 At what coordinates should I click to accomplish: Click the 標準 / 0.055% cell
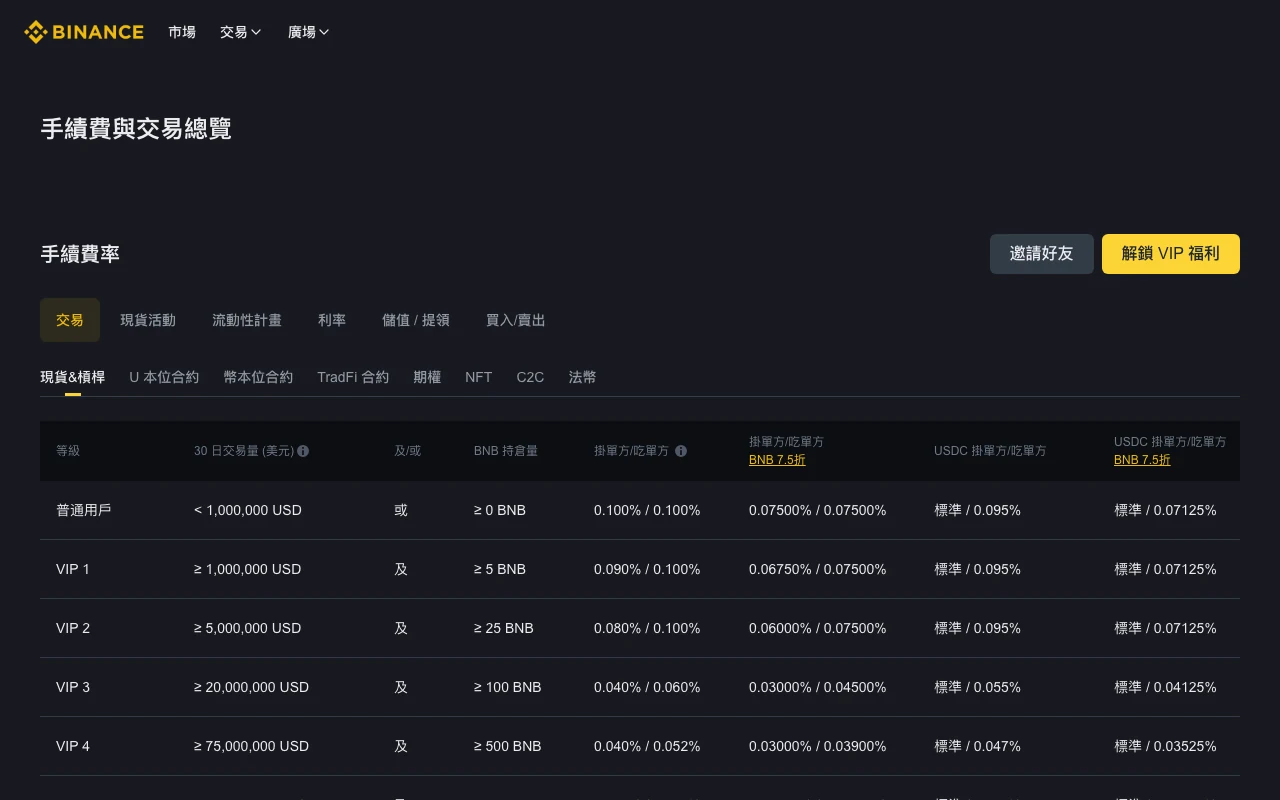coord(977,687)
